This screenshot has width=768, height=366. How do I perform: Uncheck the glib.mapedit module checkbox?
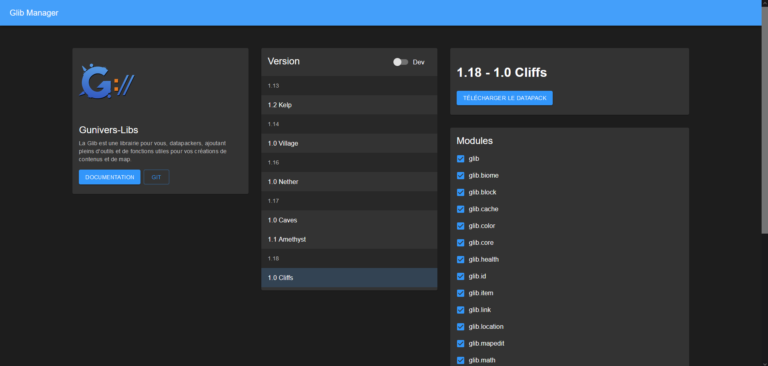point(460,343)
